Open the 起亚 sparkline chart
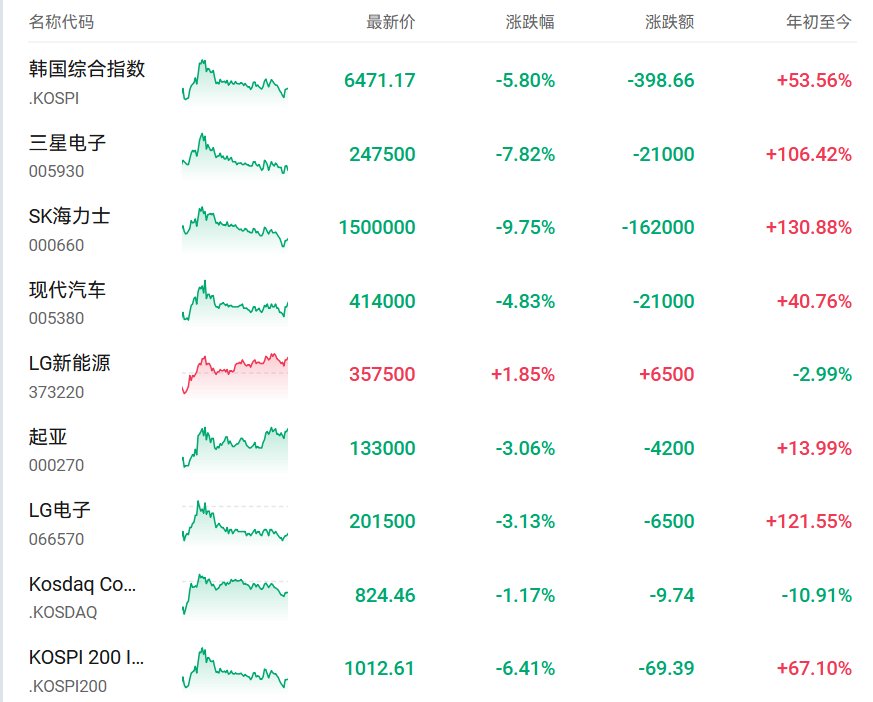The image size is (873, 702). (235, 448)
